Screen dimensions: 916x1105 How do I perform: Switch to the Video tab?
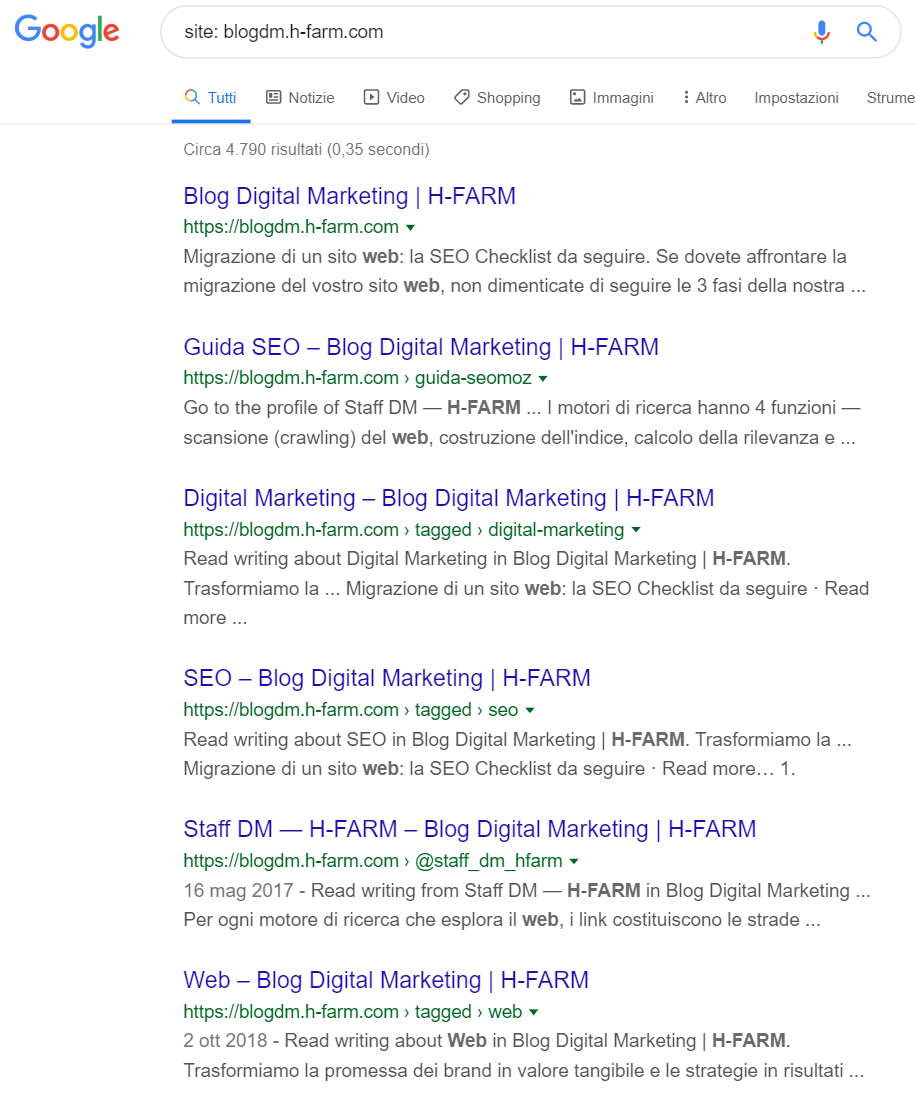[394, 98]
